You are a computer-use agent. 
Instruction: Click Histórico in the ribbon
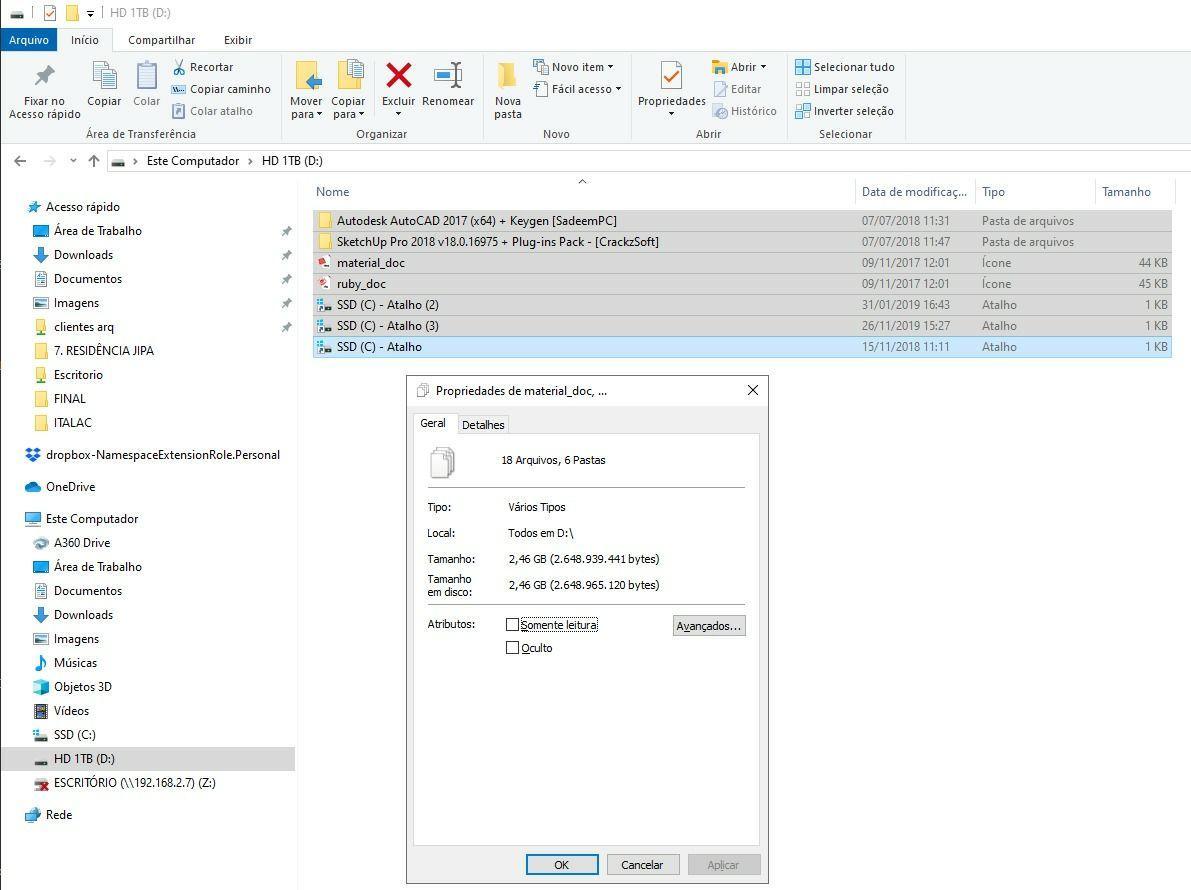click(744, 111)
